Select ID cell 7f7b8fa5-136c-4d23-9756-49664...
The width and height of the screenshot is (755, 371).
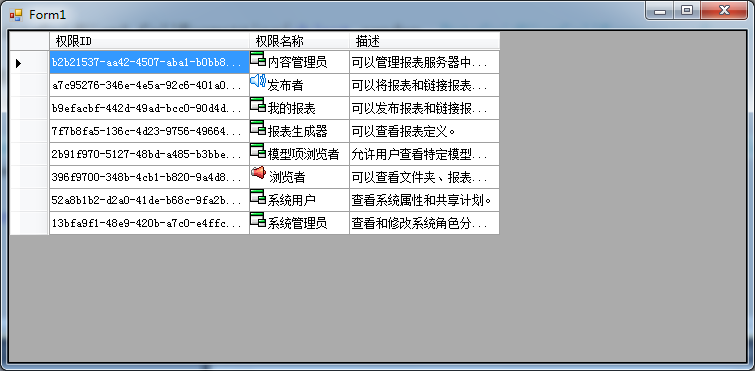(149, 131)
